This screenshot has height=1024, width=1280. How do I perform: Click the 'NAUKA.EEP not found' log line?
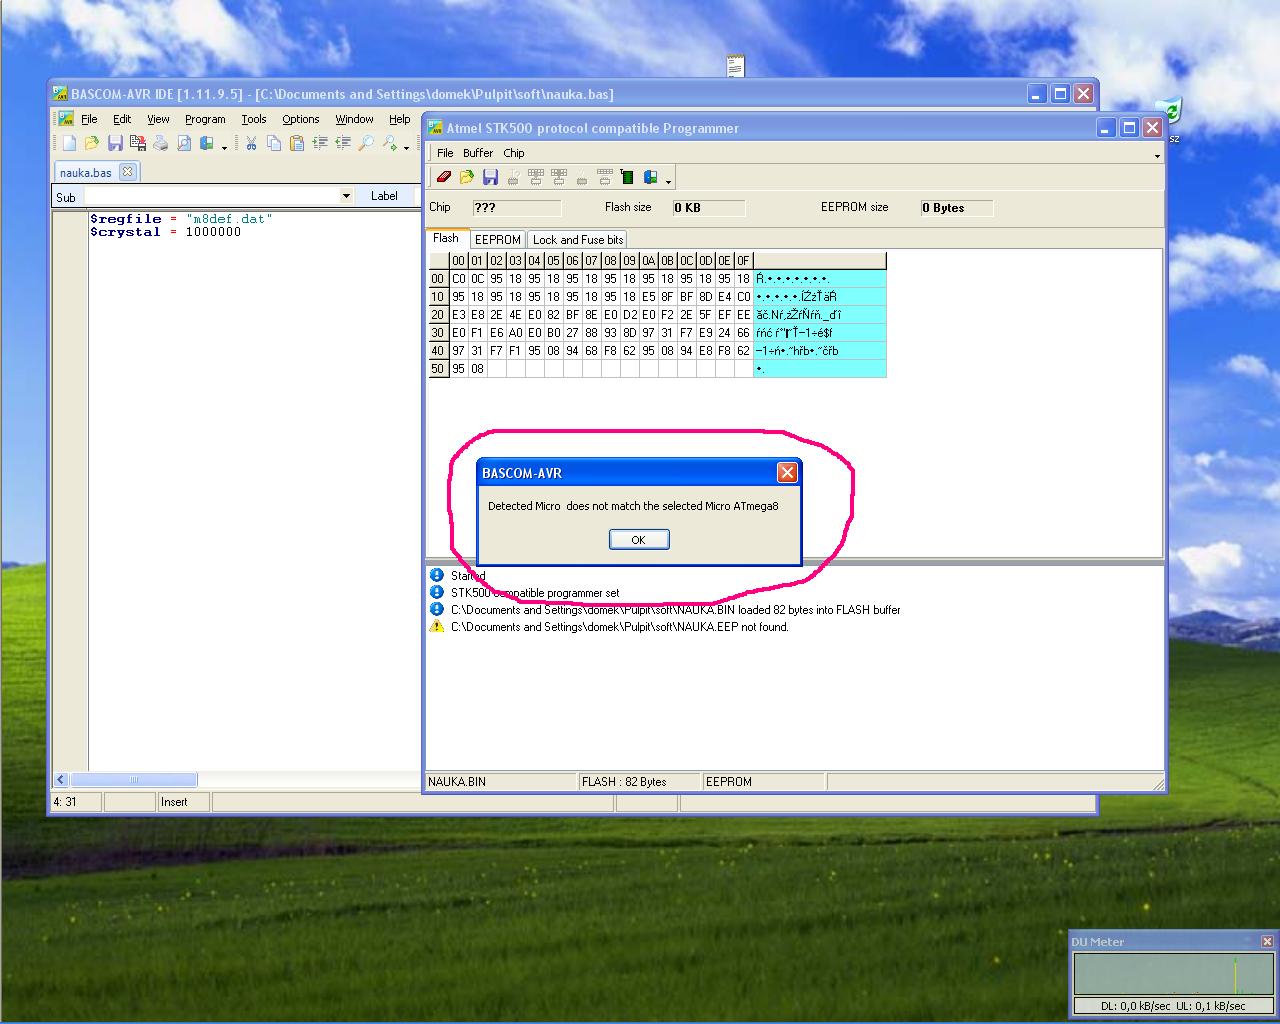coord(620,627)
